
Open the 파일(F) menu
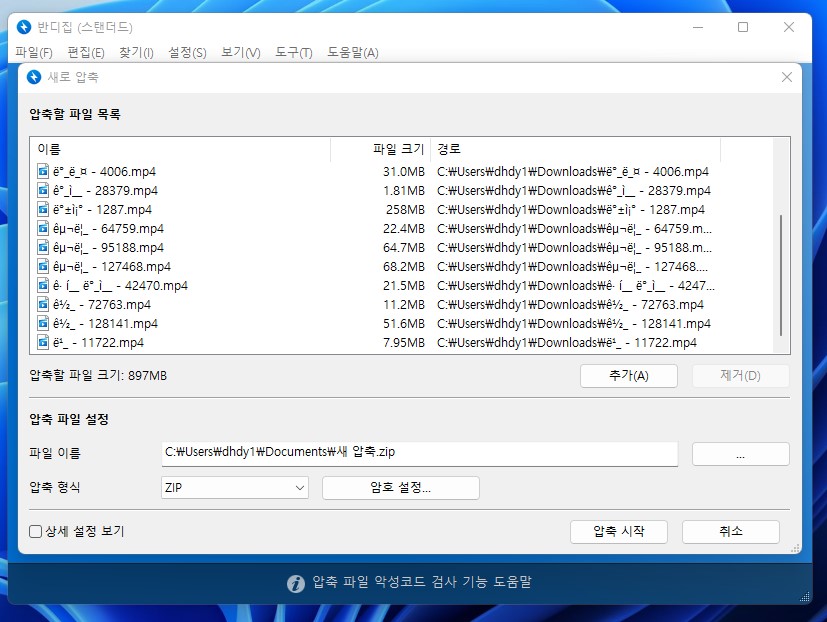[x=34, y=52]
